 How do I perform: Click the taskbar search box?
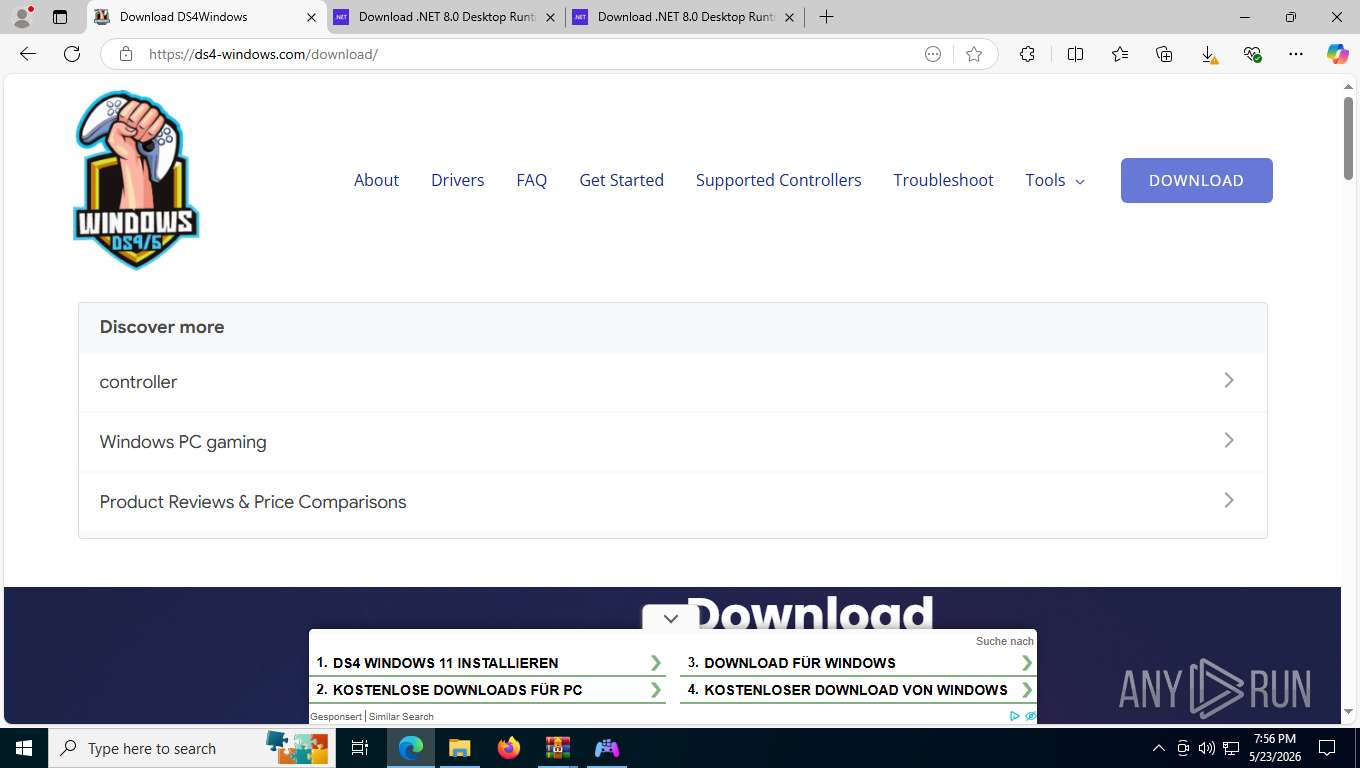(x=191, y=748)
